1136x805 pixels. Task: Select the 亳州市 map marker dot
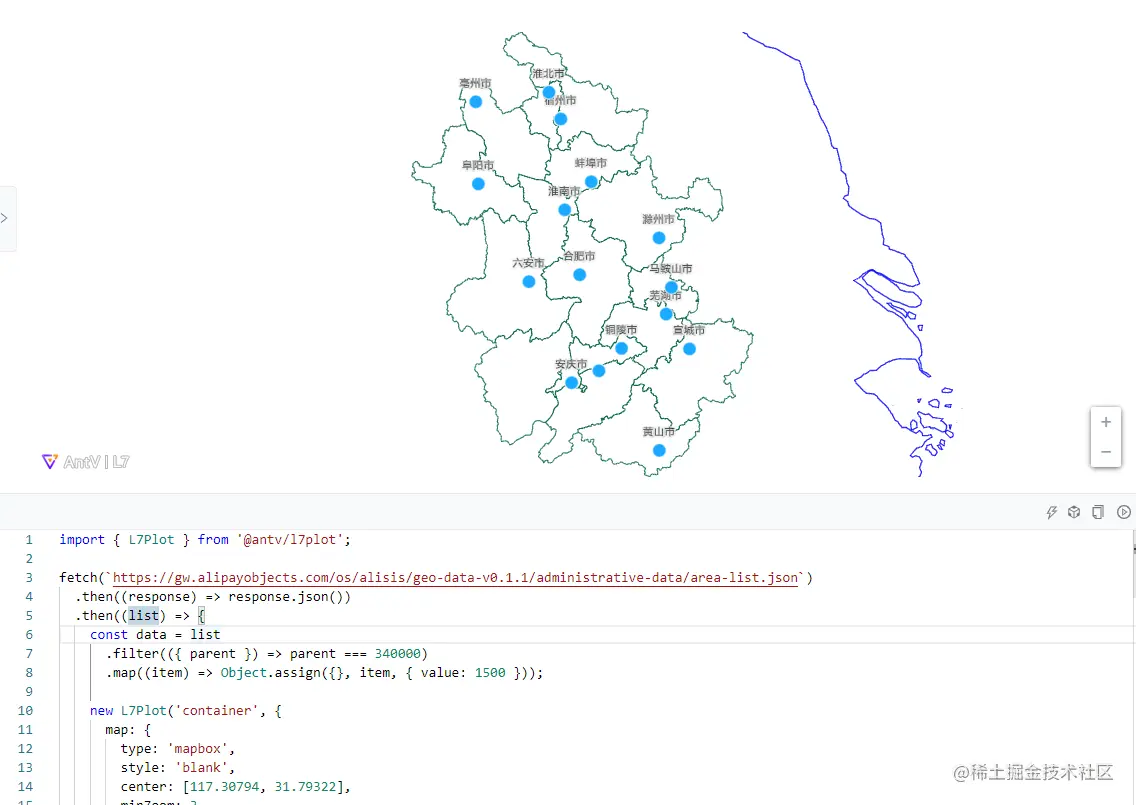tap(475, 101)
